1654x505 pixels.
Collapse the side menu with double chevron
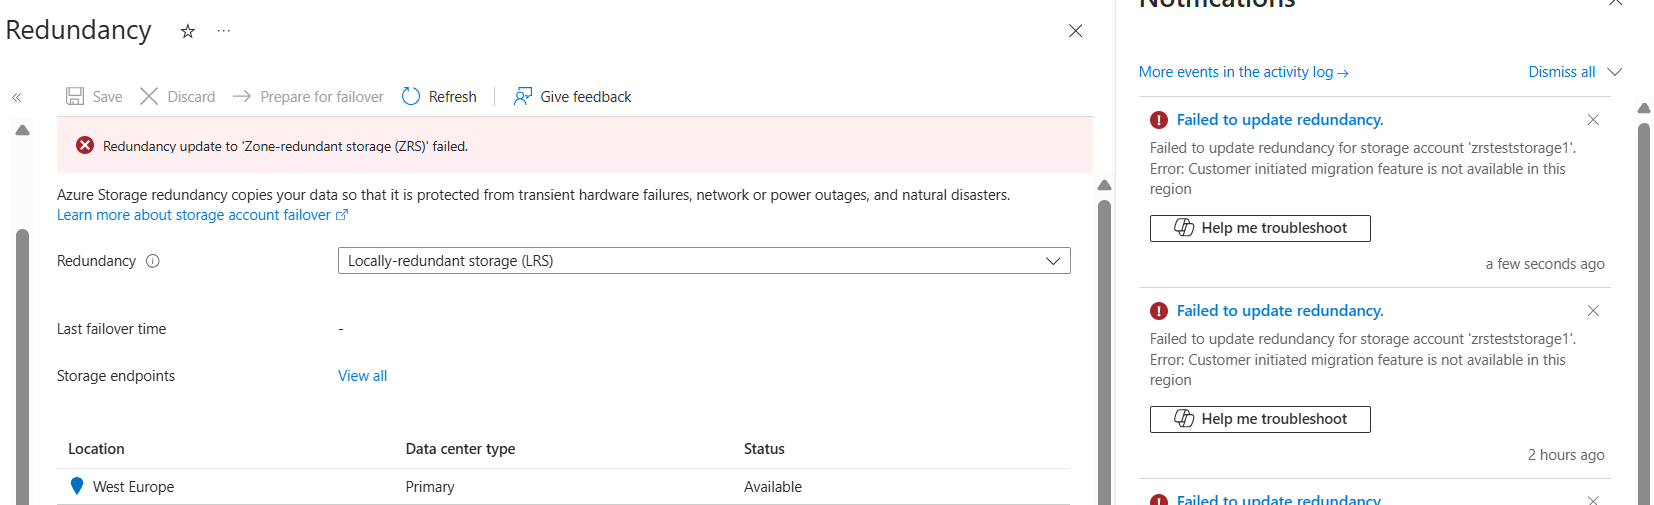click(x=17, y=97)
